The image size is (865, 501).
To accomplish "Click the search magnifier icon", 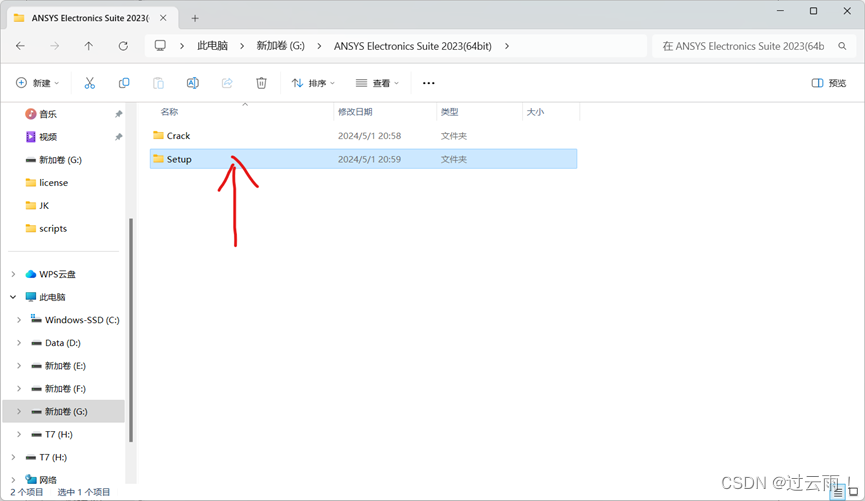I will 842,46.
